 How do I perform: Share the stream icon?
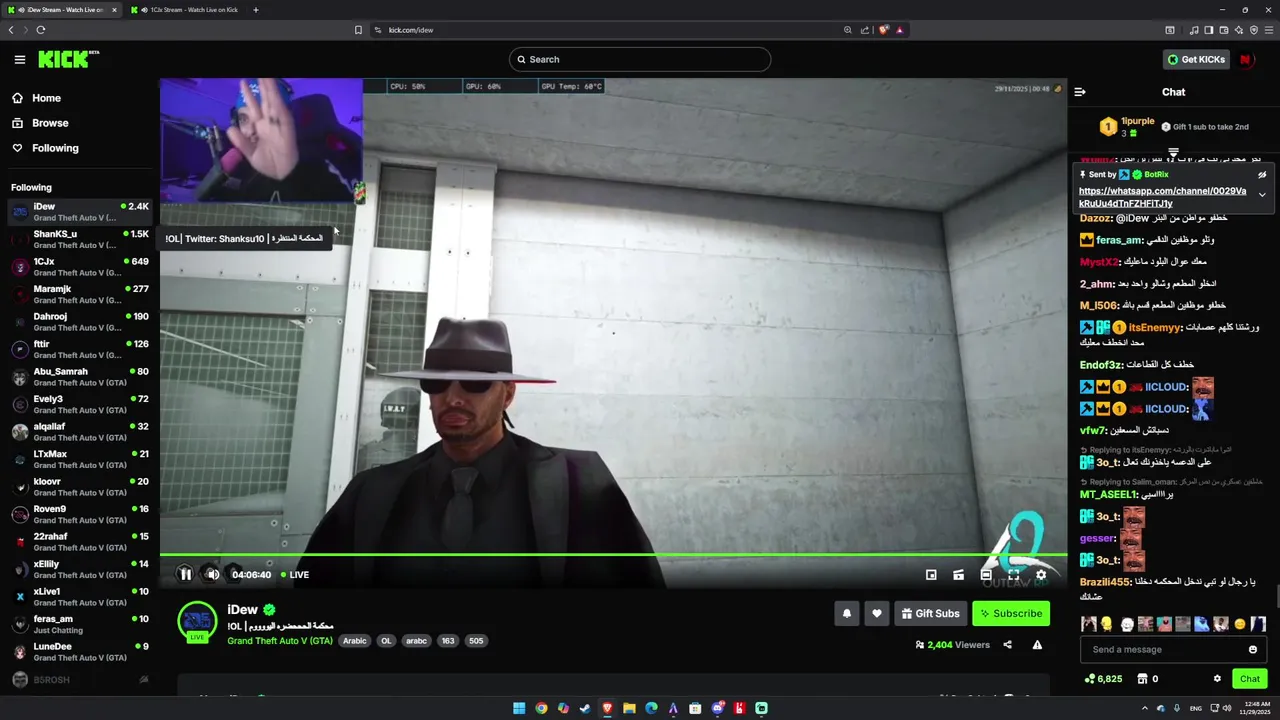tap(1007, 645)
